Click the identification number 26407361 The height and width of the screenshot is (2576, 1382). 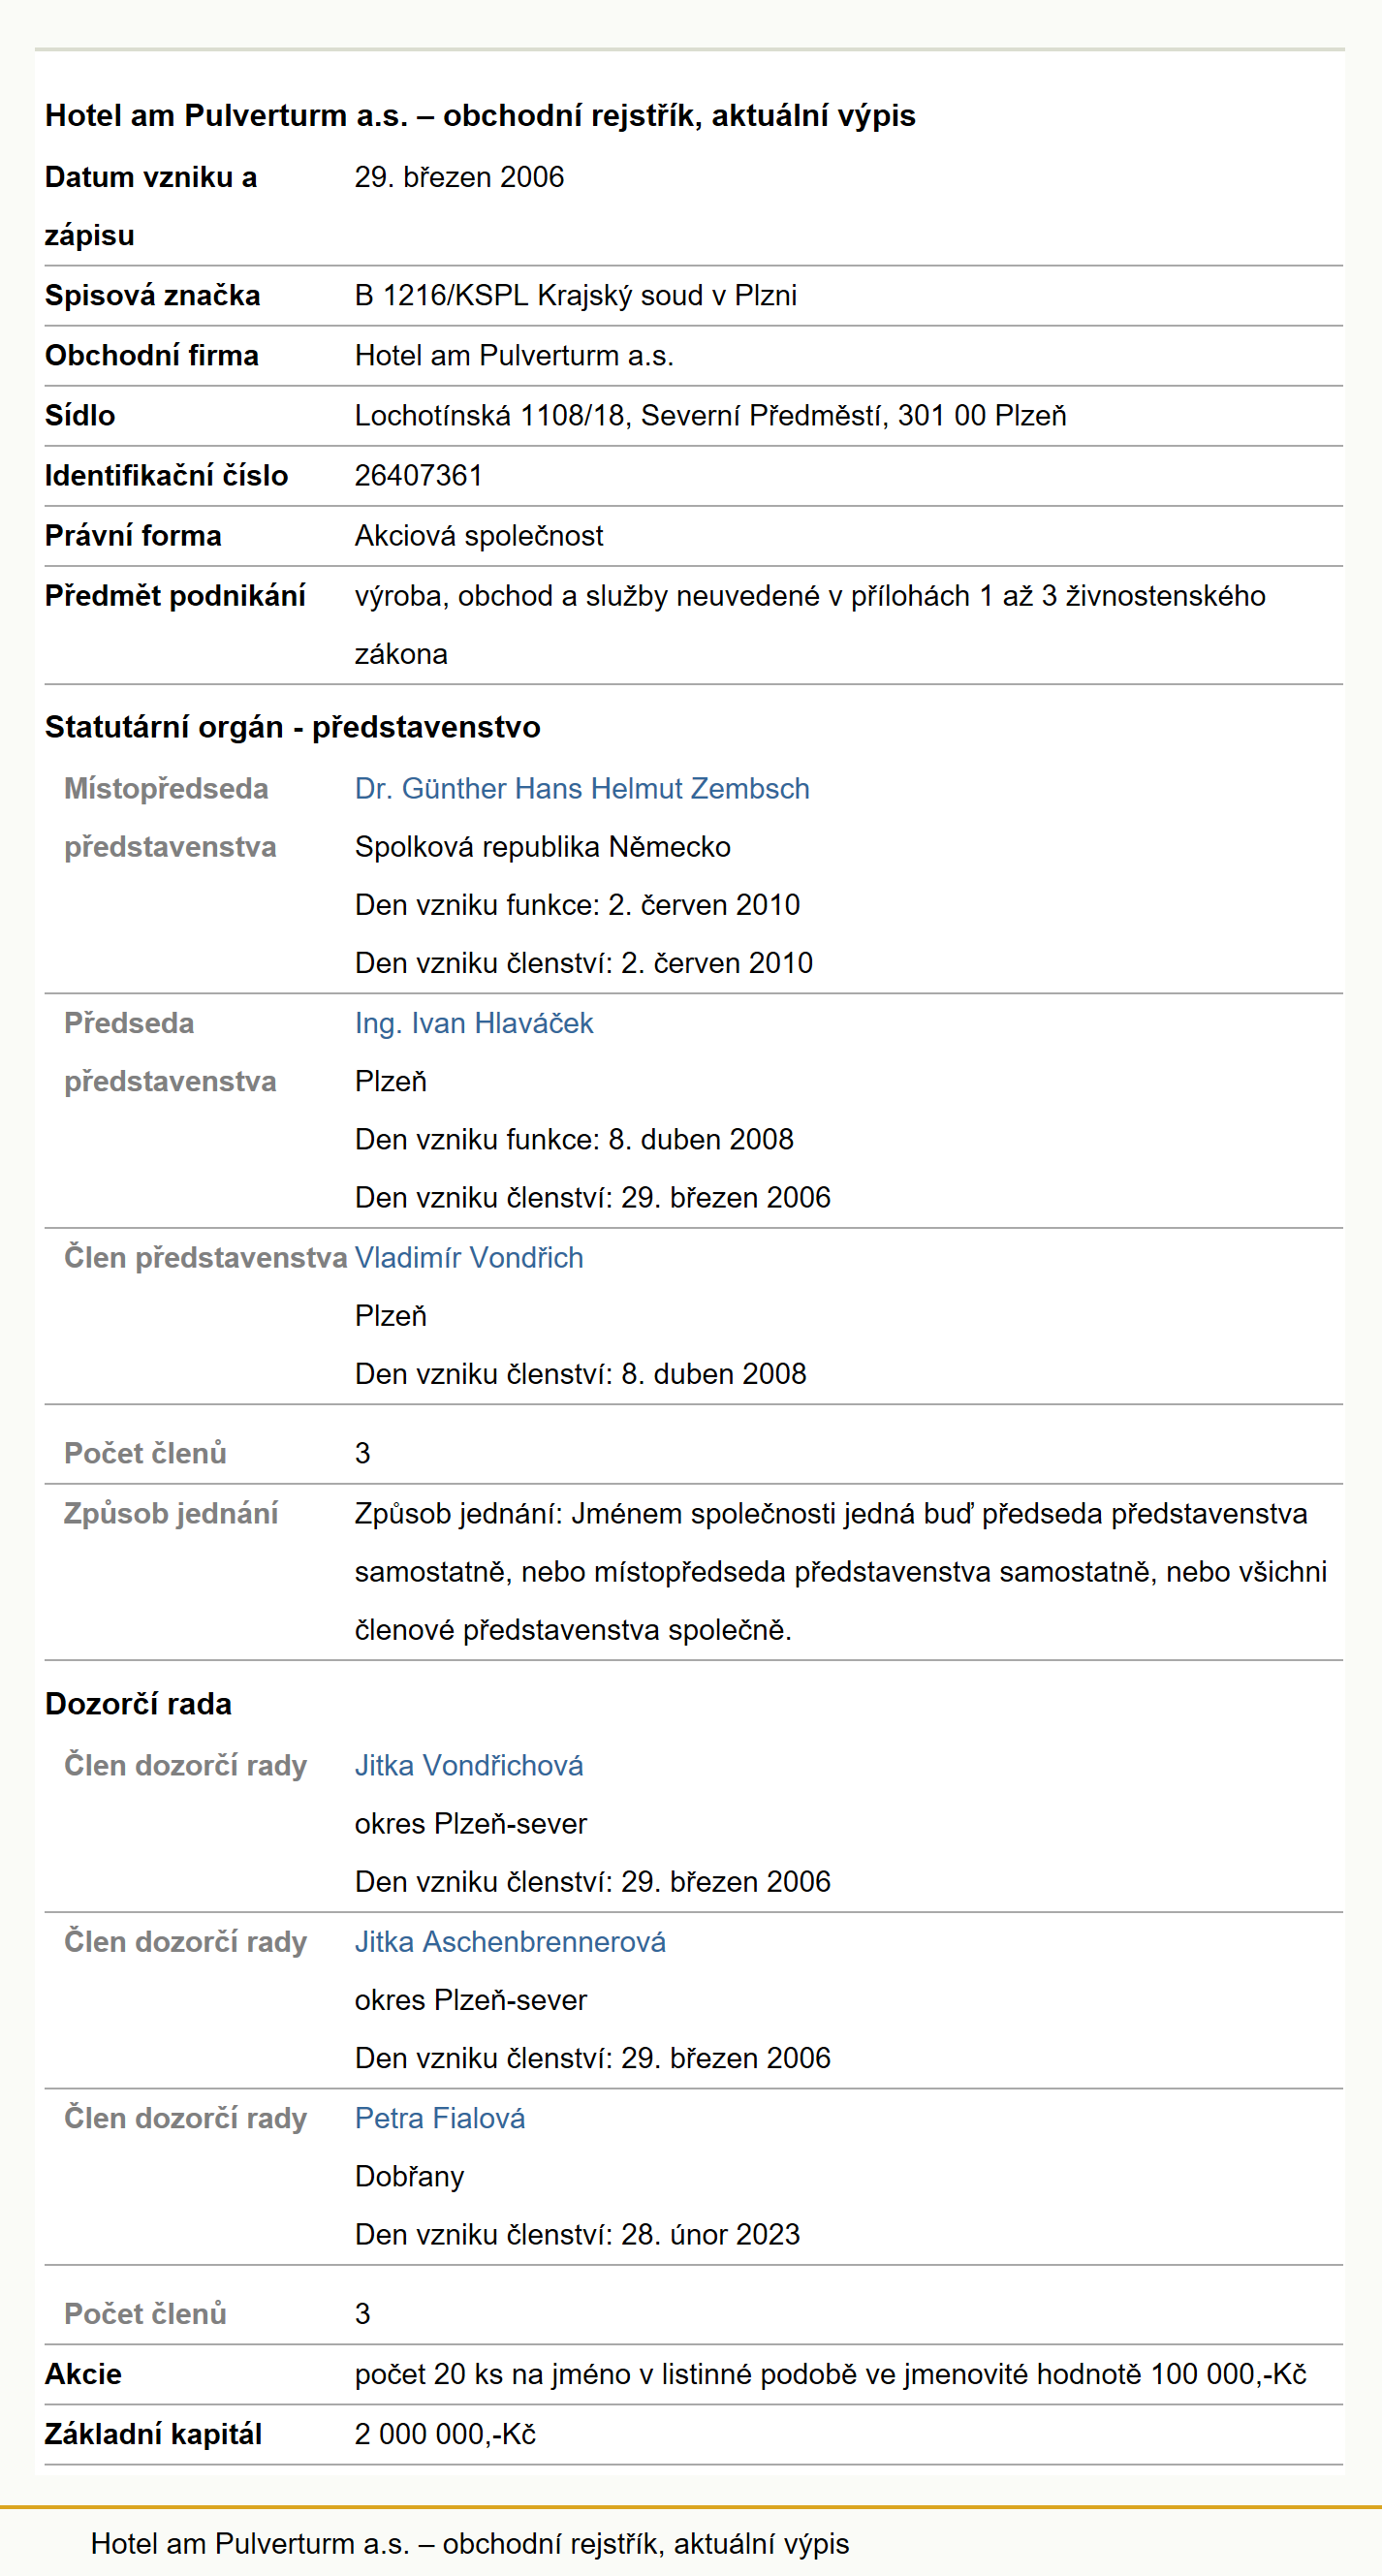click(x=419, y=476)
